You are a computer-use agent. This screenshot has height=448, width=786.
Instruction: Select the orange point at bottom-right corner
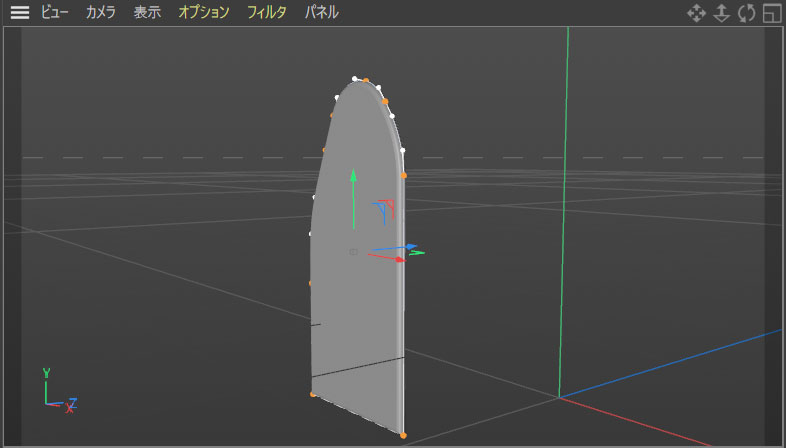tap(403, 435)
